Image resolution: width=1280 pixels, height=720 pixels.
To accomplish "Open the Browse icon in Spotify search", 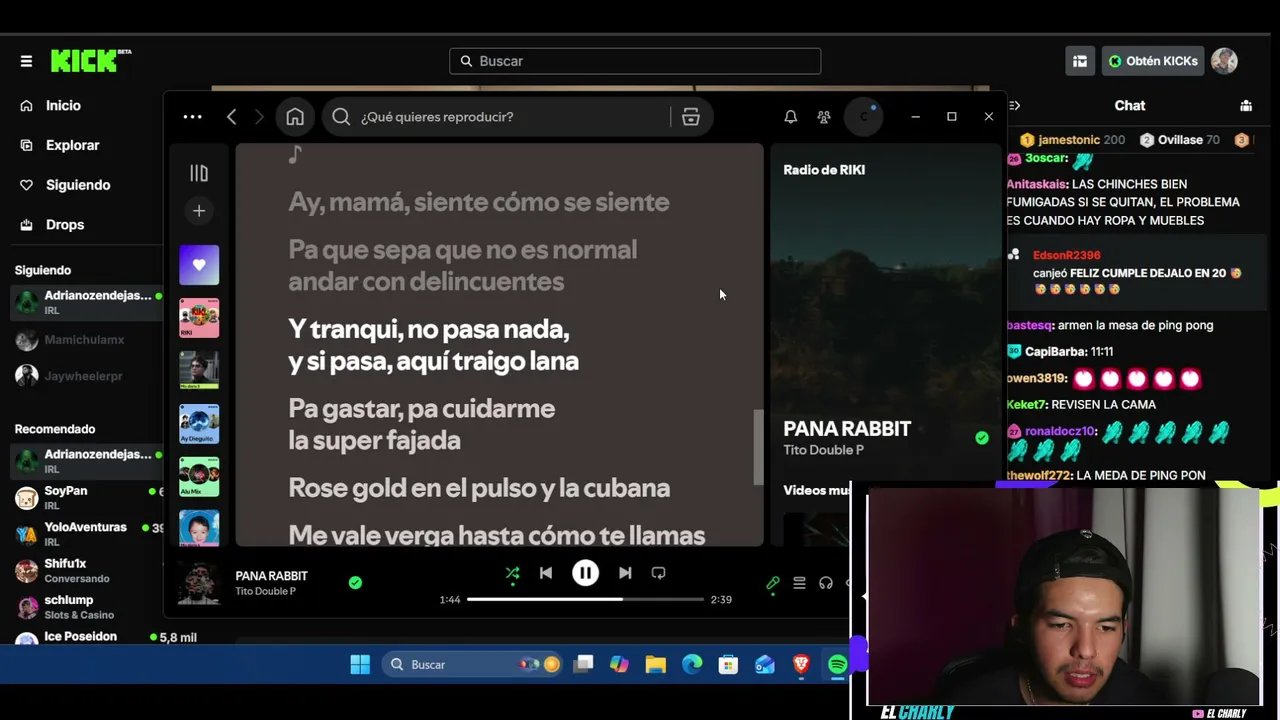I will [x=690, y=117].
